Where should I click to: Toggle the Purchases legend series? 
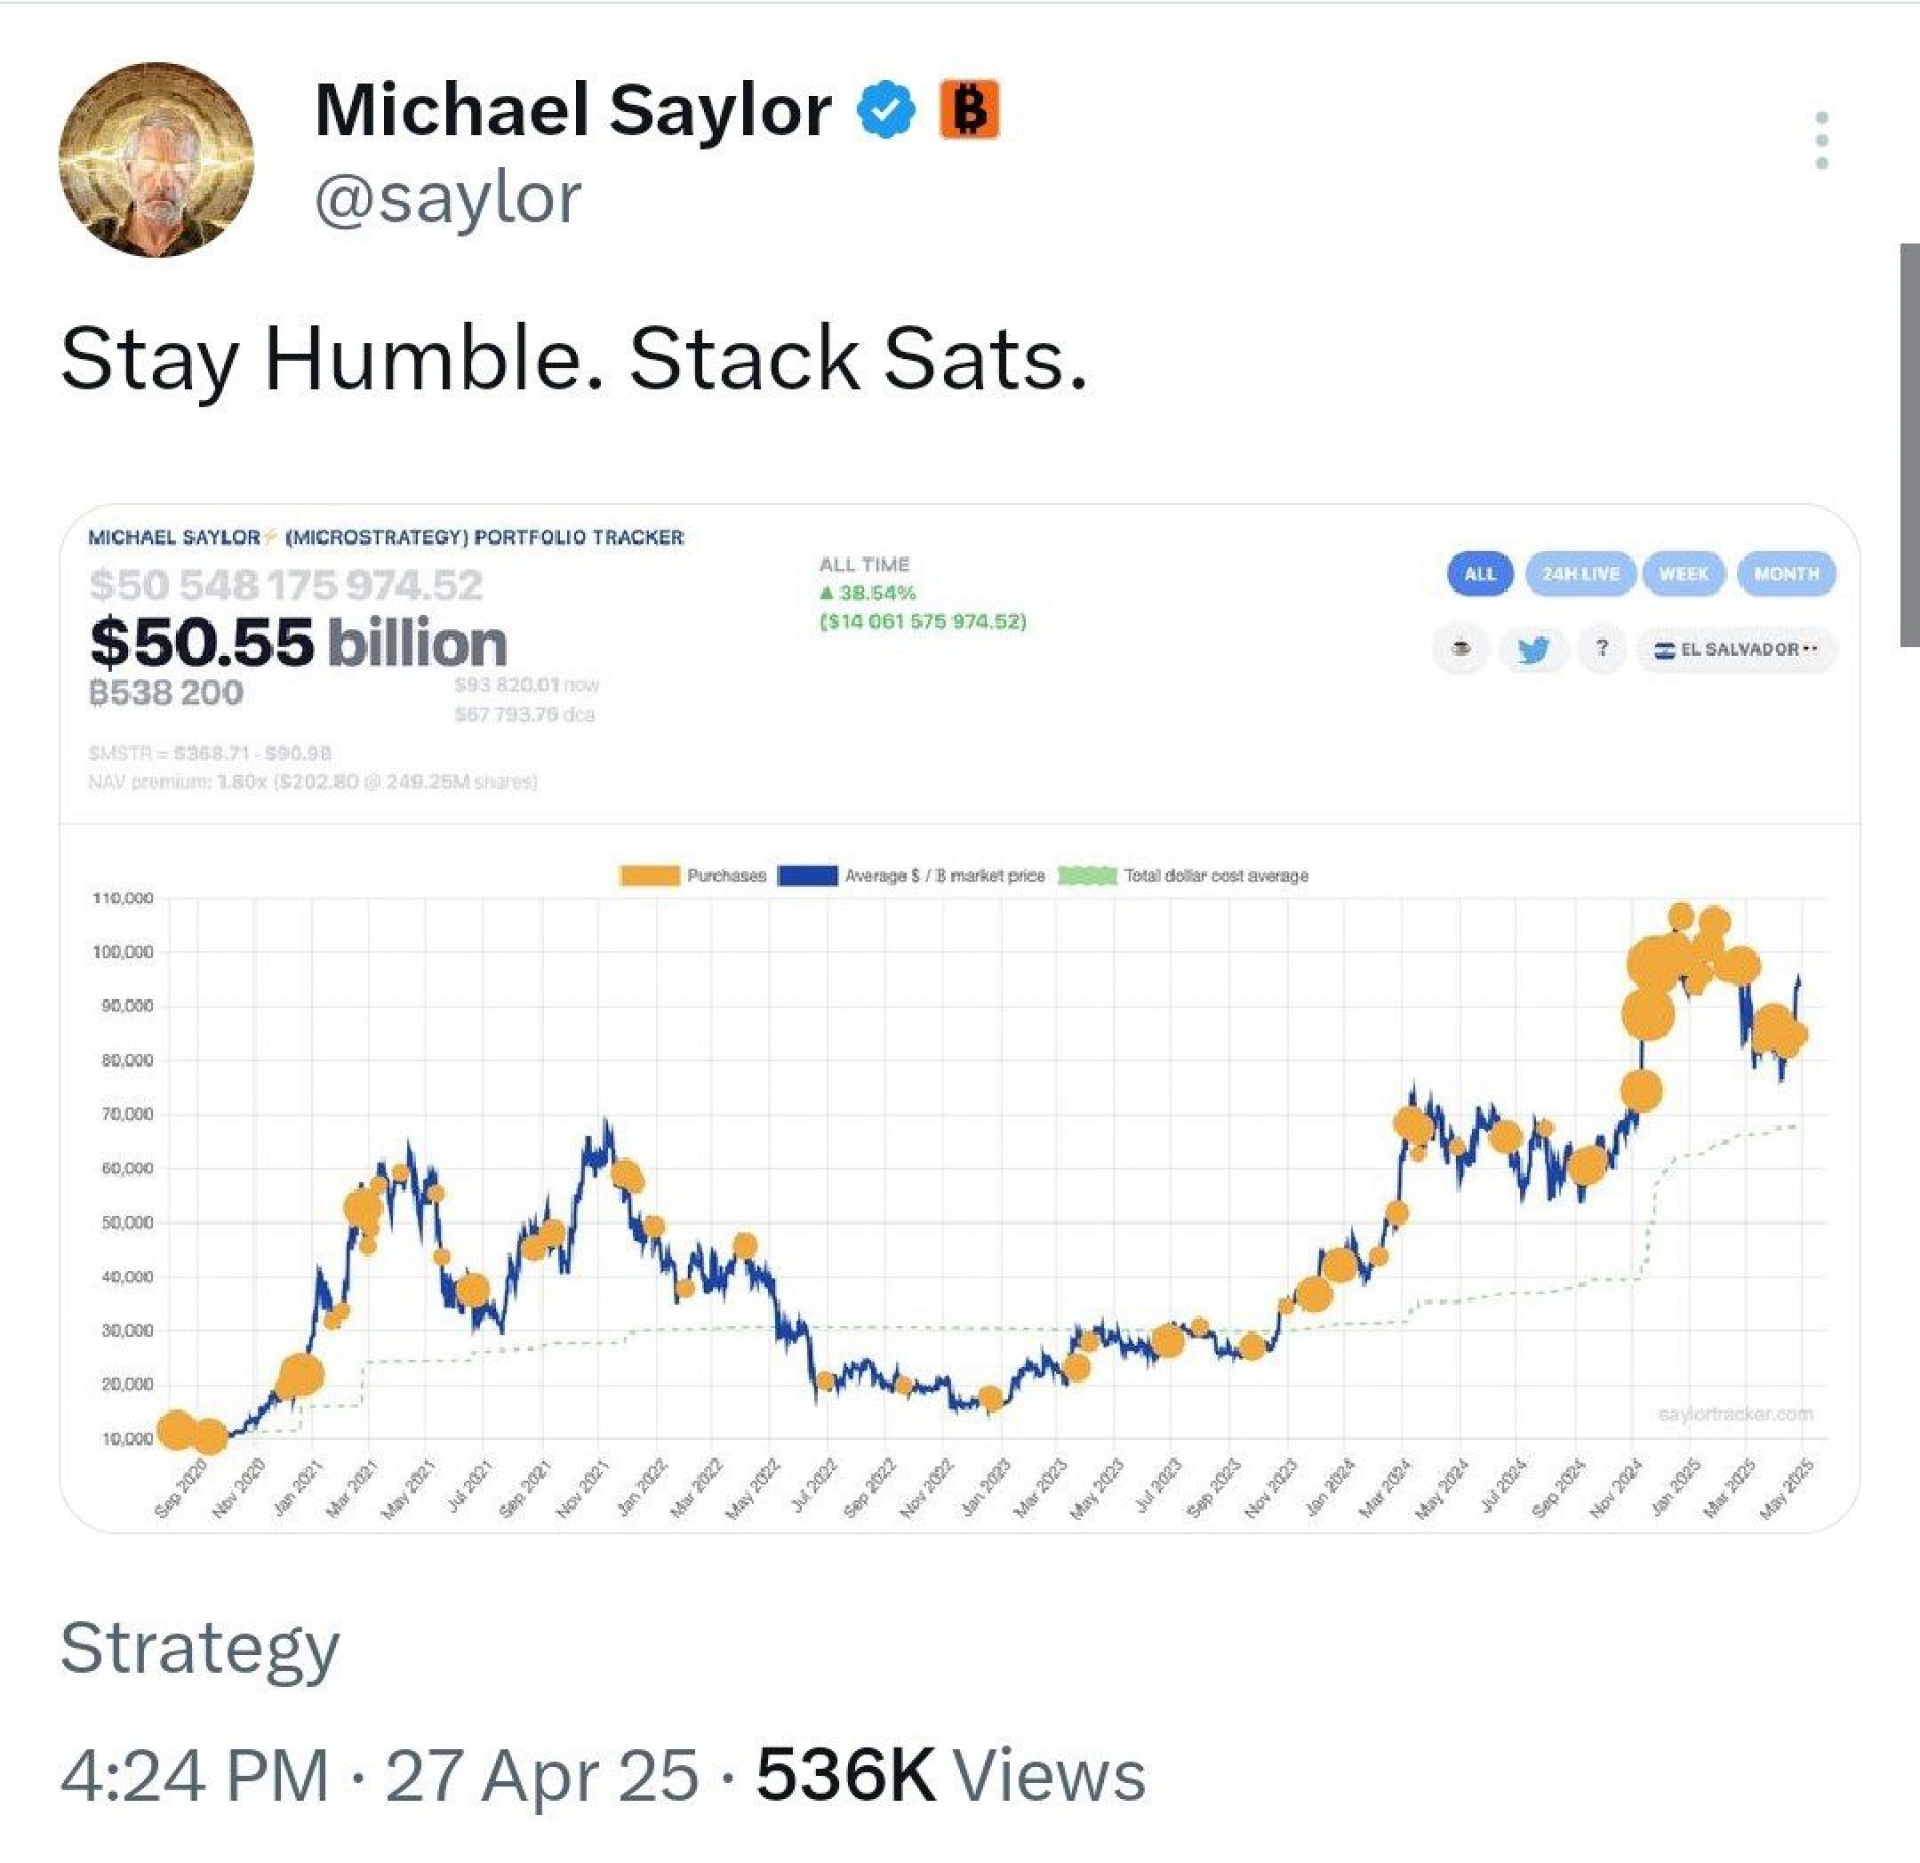coord(693,876)
